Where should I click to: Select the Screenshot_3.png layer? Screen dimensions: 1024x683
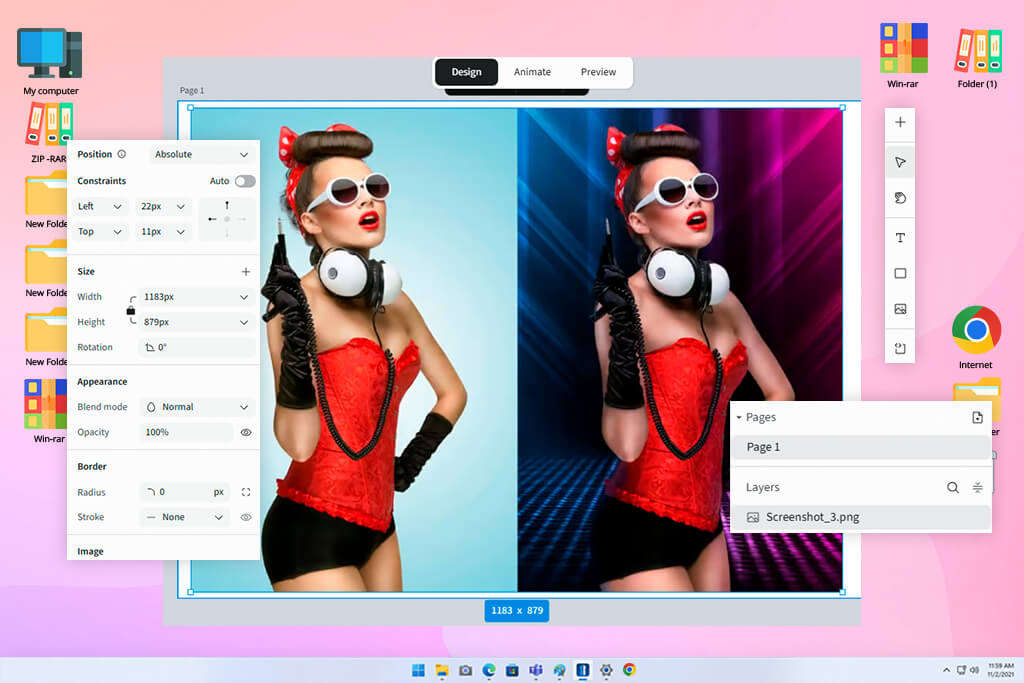coord(860,517)
